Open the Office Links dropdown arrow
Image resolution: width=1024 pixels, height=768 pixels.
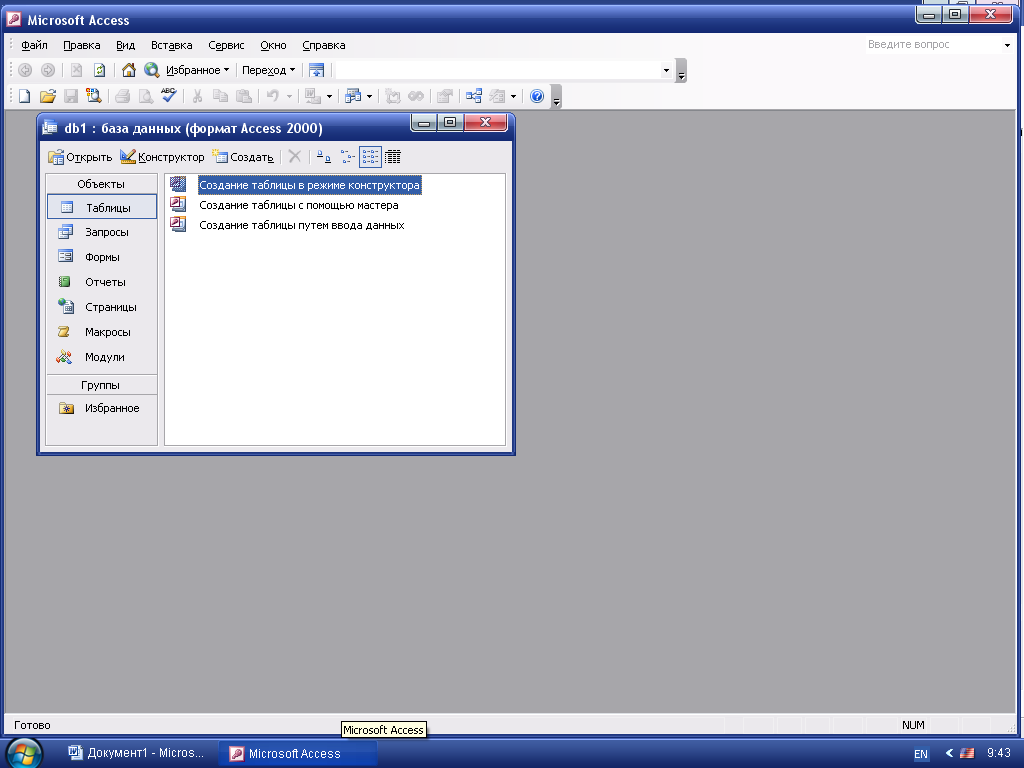point(329,96)
